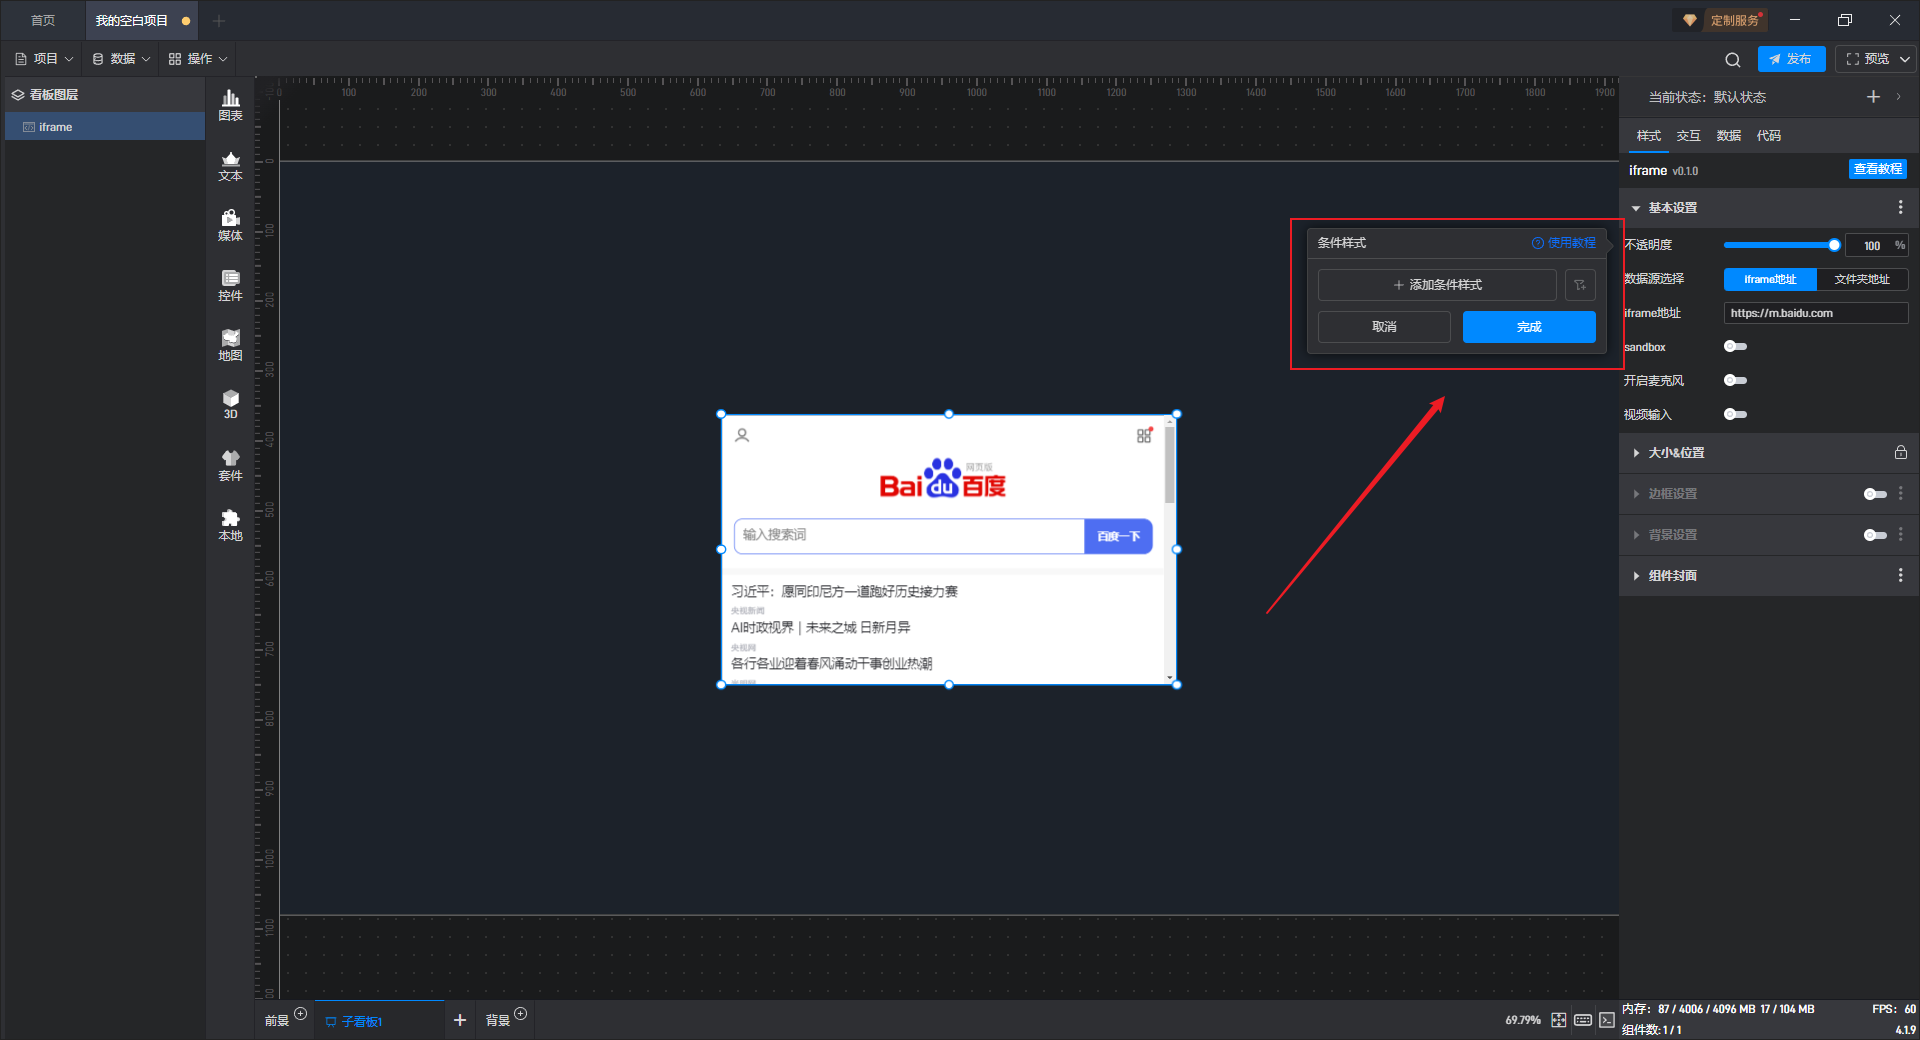Click the Baidu user profile icon
Viewport: 1920px width, 1040px height.
(x=742, y=435)
